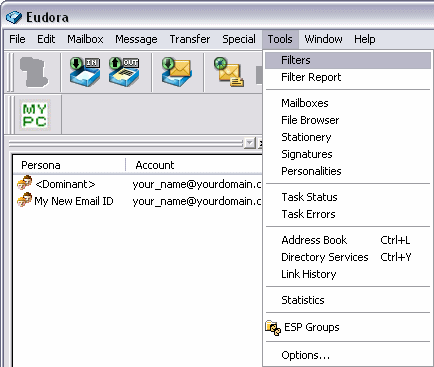Choose Task Errors menu entry
The height and width of the screenshot is (367, 434).
pos(348,214)
